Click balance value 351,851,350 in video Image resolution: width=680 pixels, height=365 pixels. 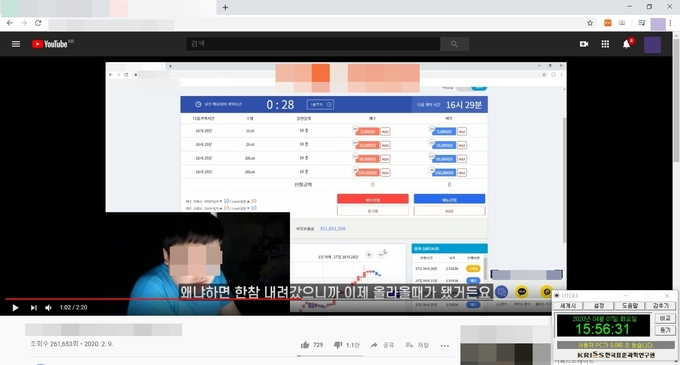point(333,228)
